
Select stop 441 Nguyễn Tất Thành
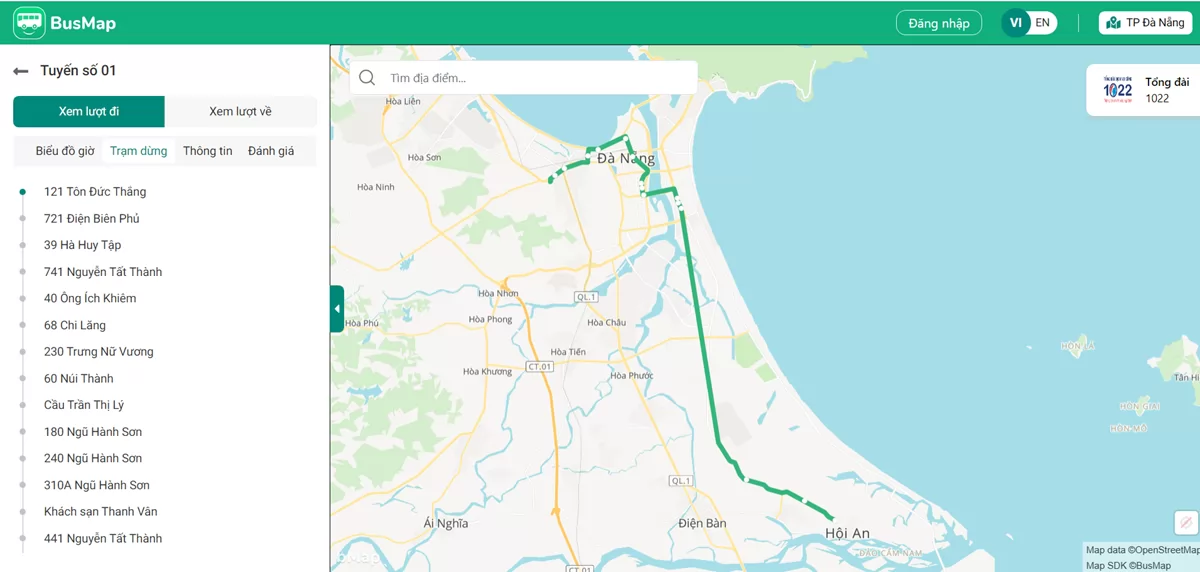(103, 538)
